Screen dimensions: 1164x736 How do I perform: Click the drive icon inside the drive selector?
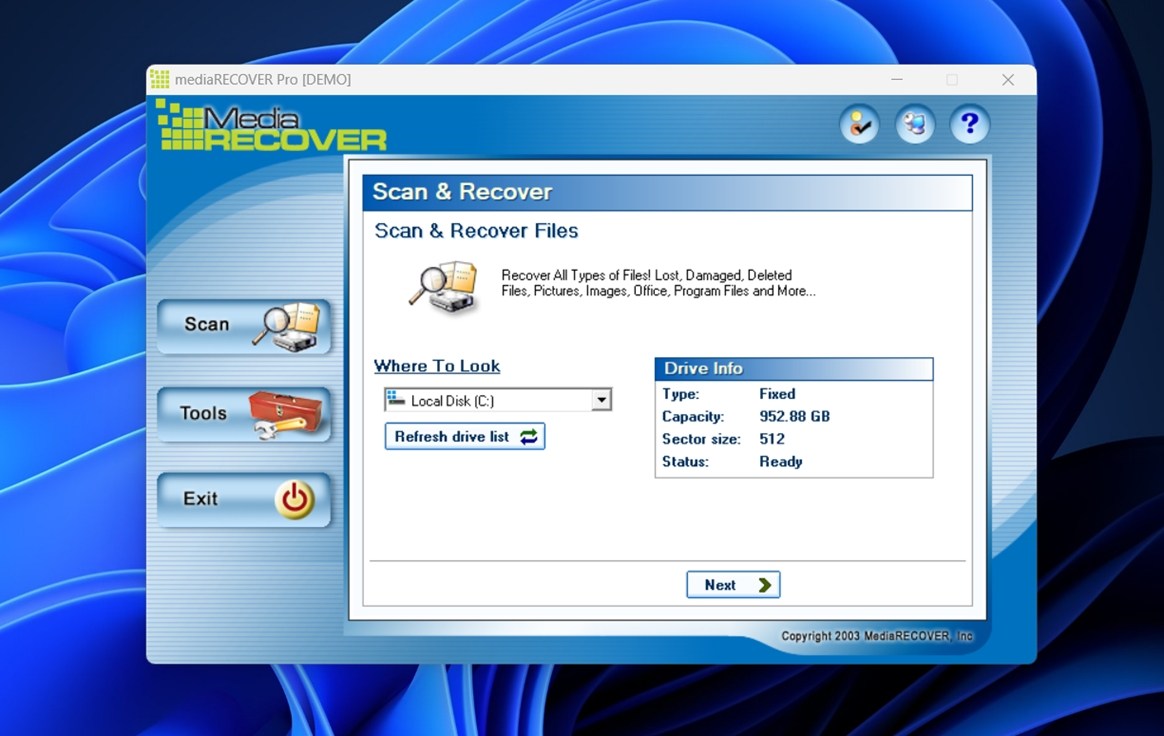(x=396, y=399)
